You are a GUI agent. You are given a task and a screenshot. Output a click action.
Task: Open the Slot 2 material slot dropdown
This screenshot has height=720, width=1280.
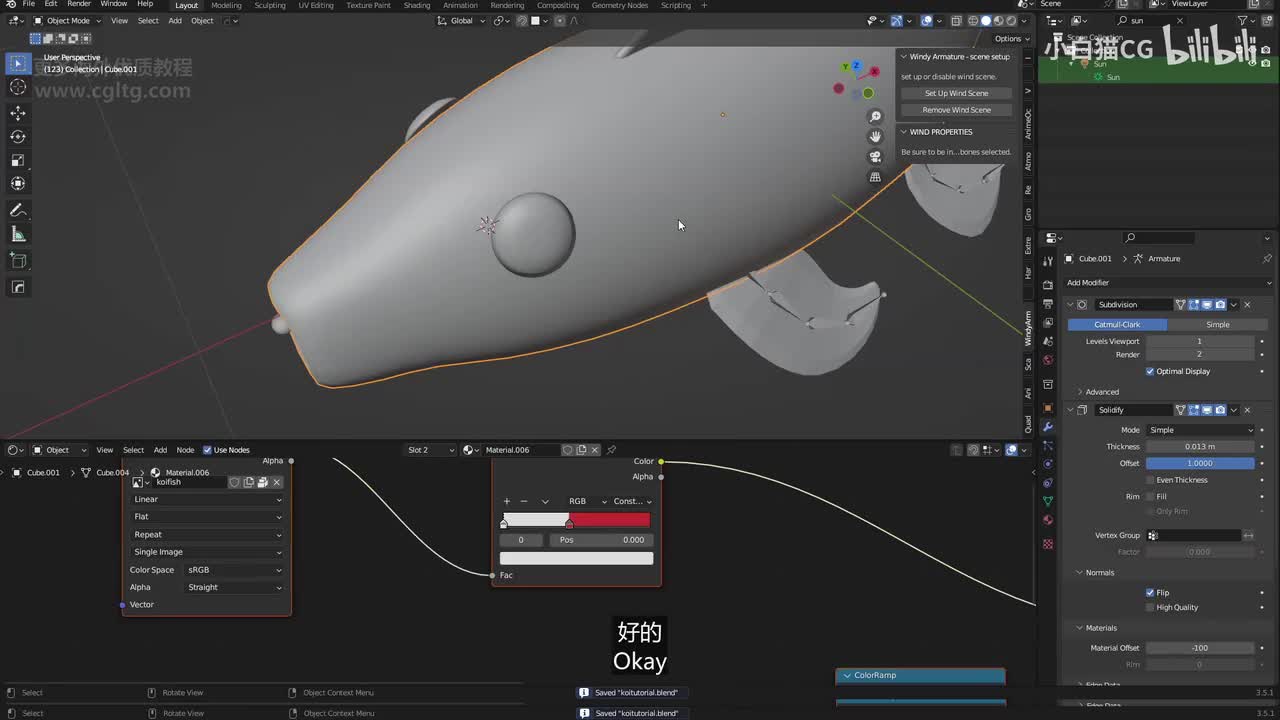(x=431, y=450)
